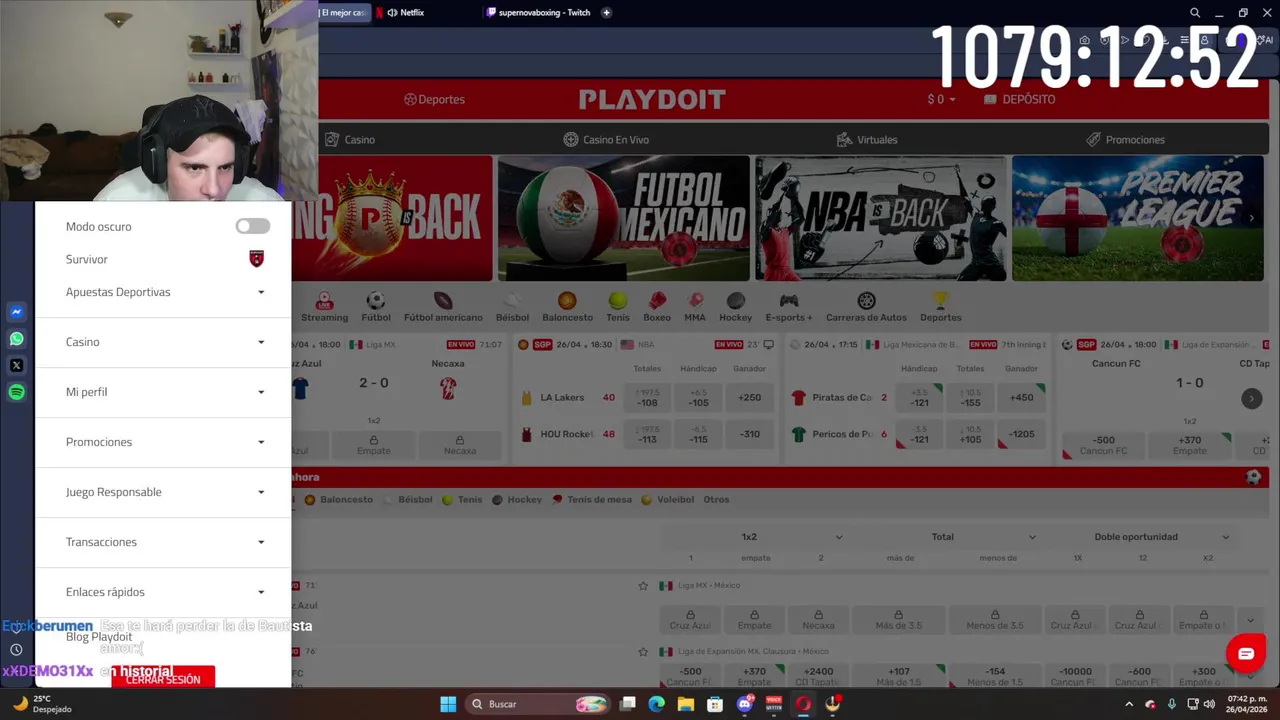The width and height of the screenshot is (1280, 720).
Task: Open the soccer ball icon on live bar
Action: coord(1253,478)
